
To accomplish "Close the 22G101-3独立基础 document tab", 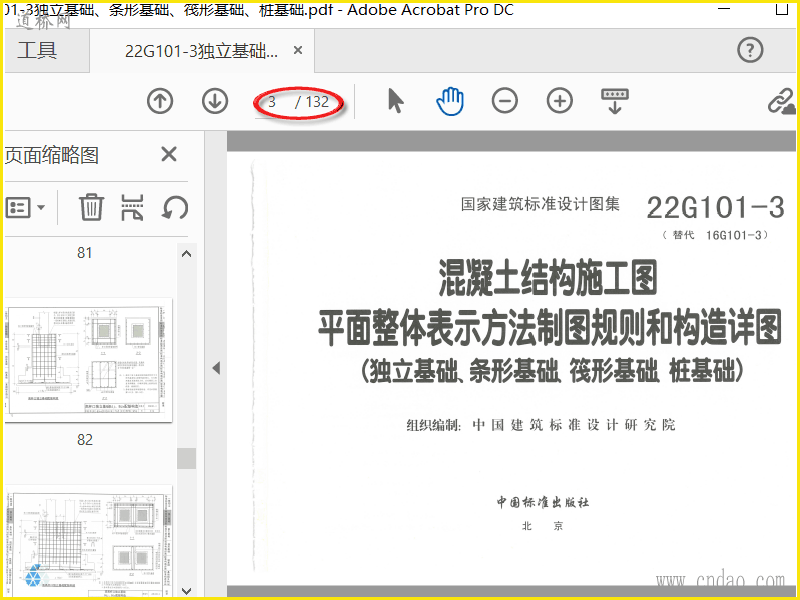I will [x=298, y=50].
